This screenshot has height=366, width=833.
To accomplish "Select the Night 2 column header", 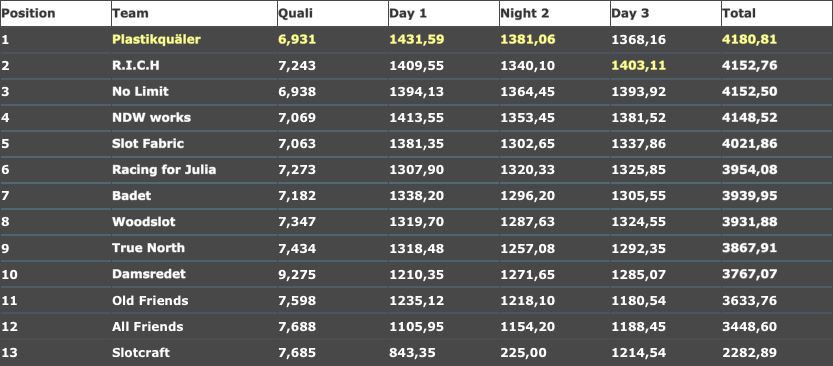I will coord(524,13).
